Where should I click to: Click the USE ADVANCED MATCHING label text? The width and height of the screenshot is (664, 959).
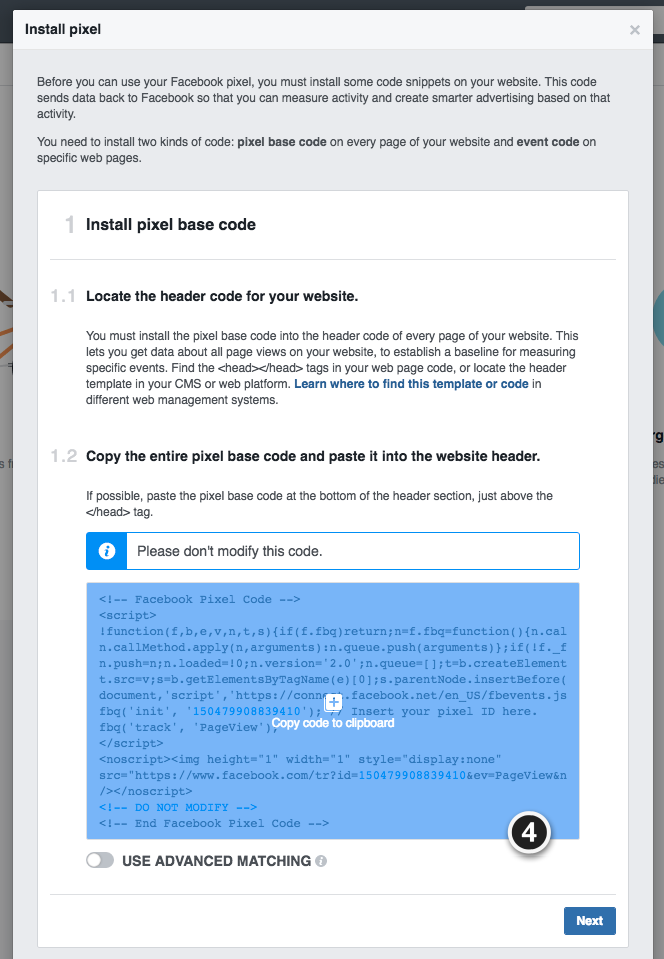[216, 861]
